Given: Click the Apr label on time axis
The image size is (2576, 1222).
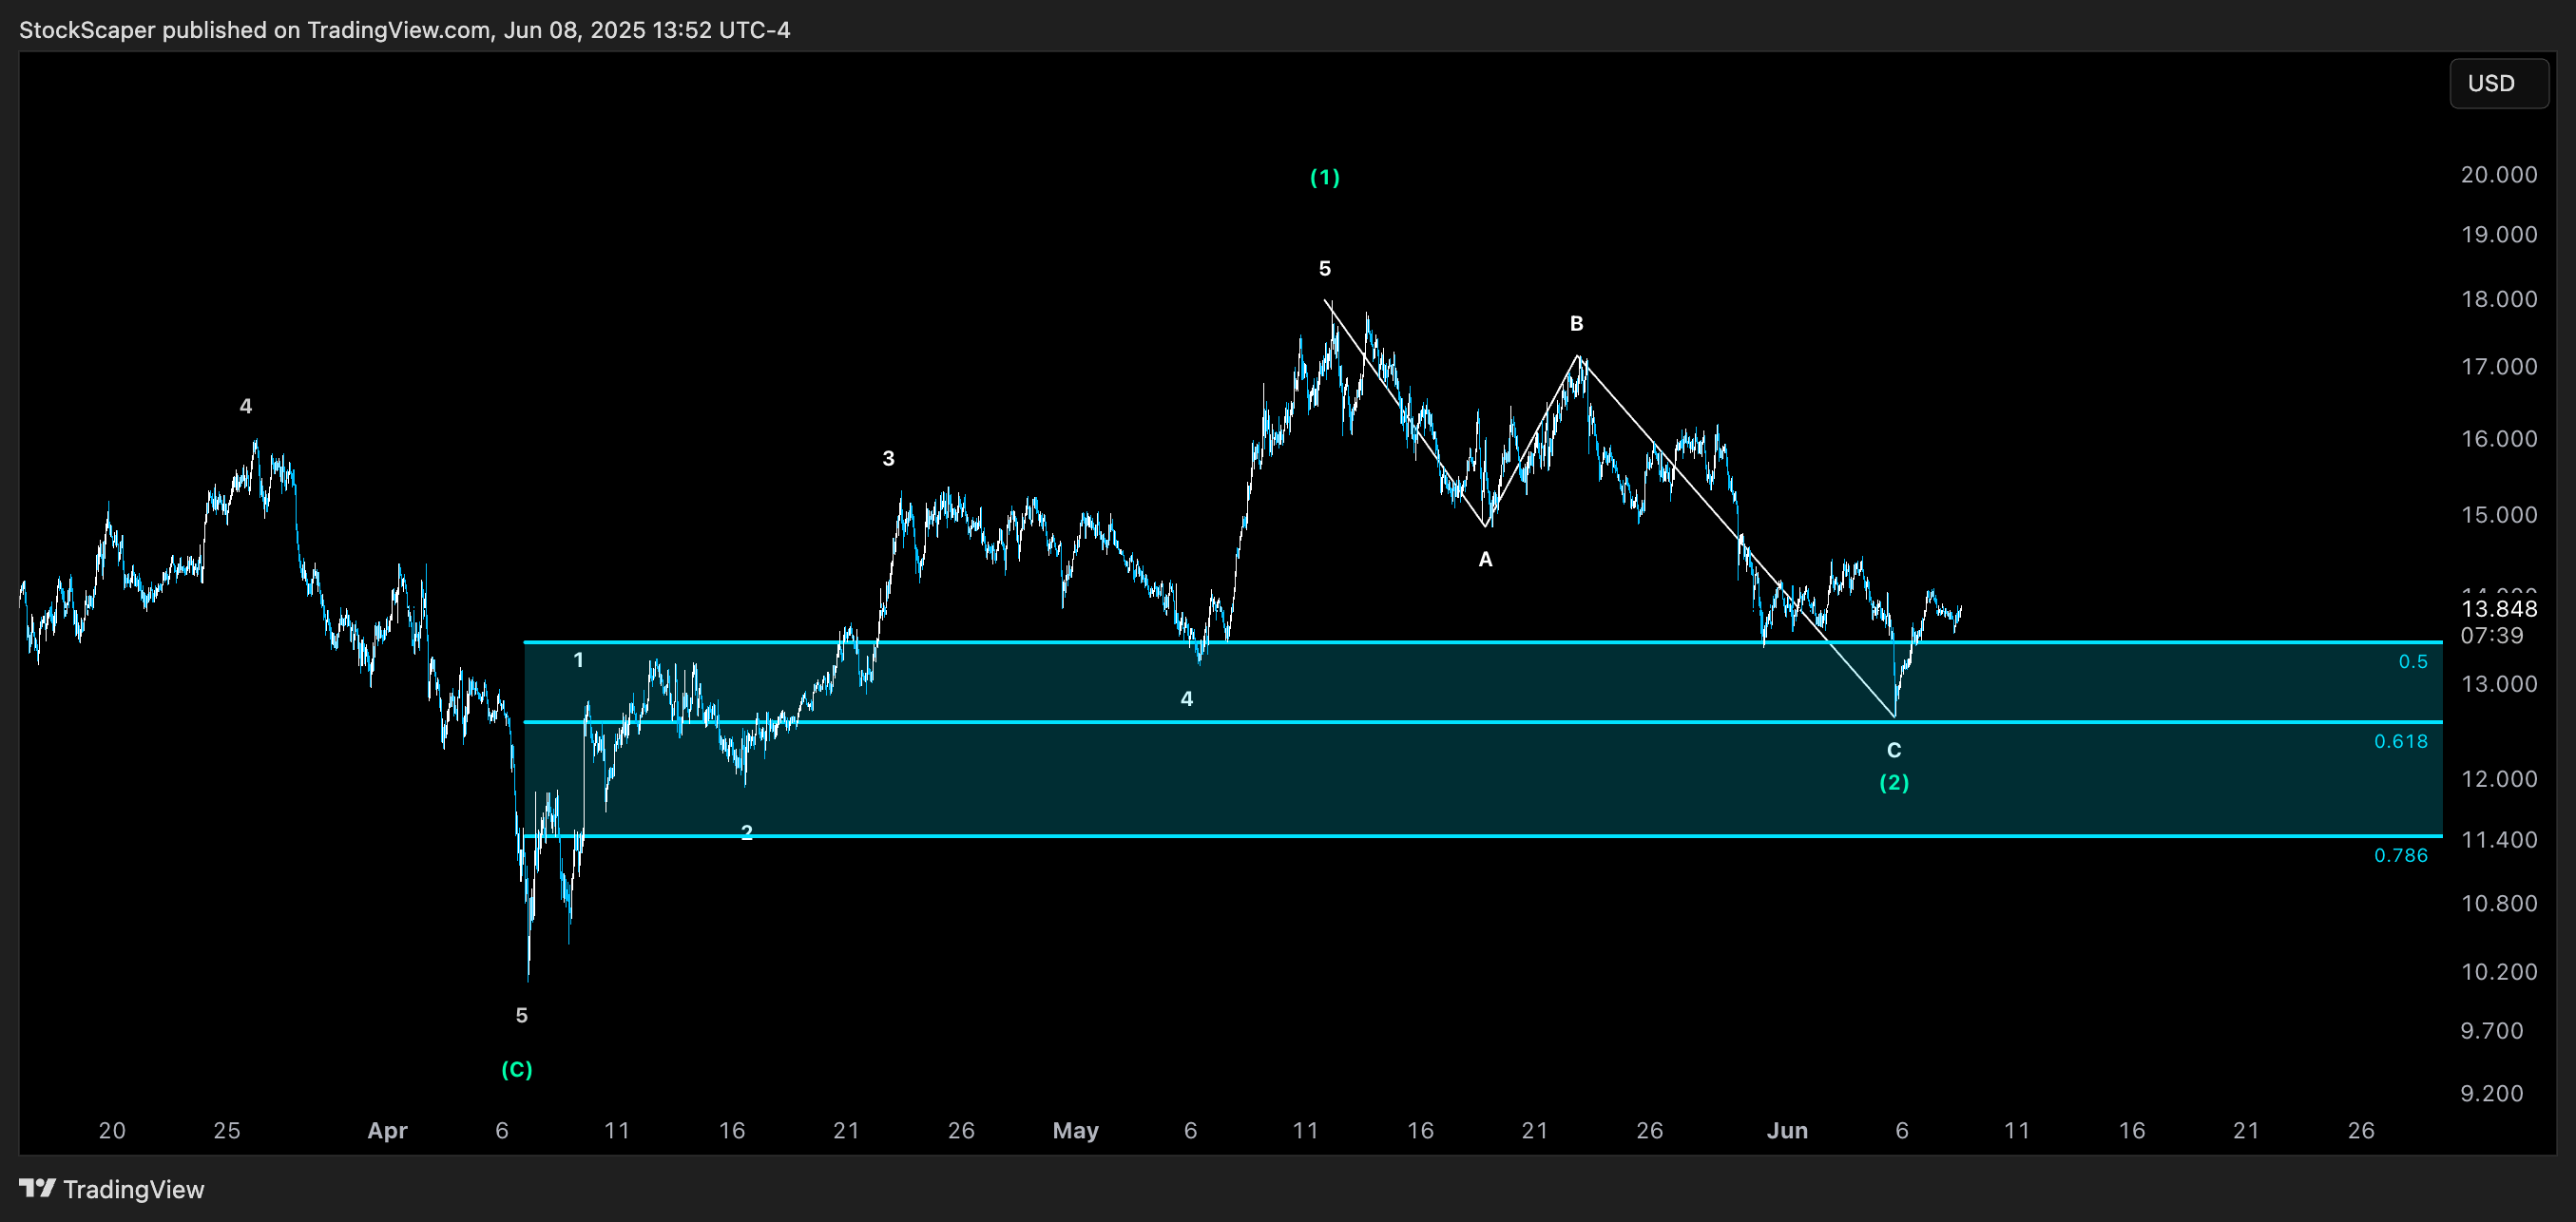Looking at the screenshot, I should 387,1131.
